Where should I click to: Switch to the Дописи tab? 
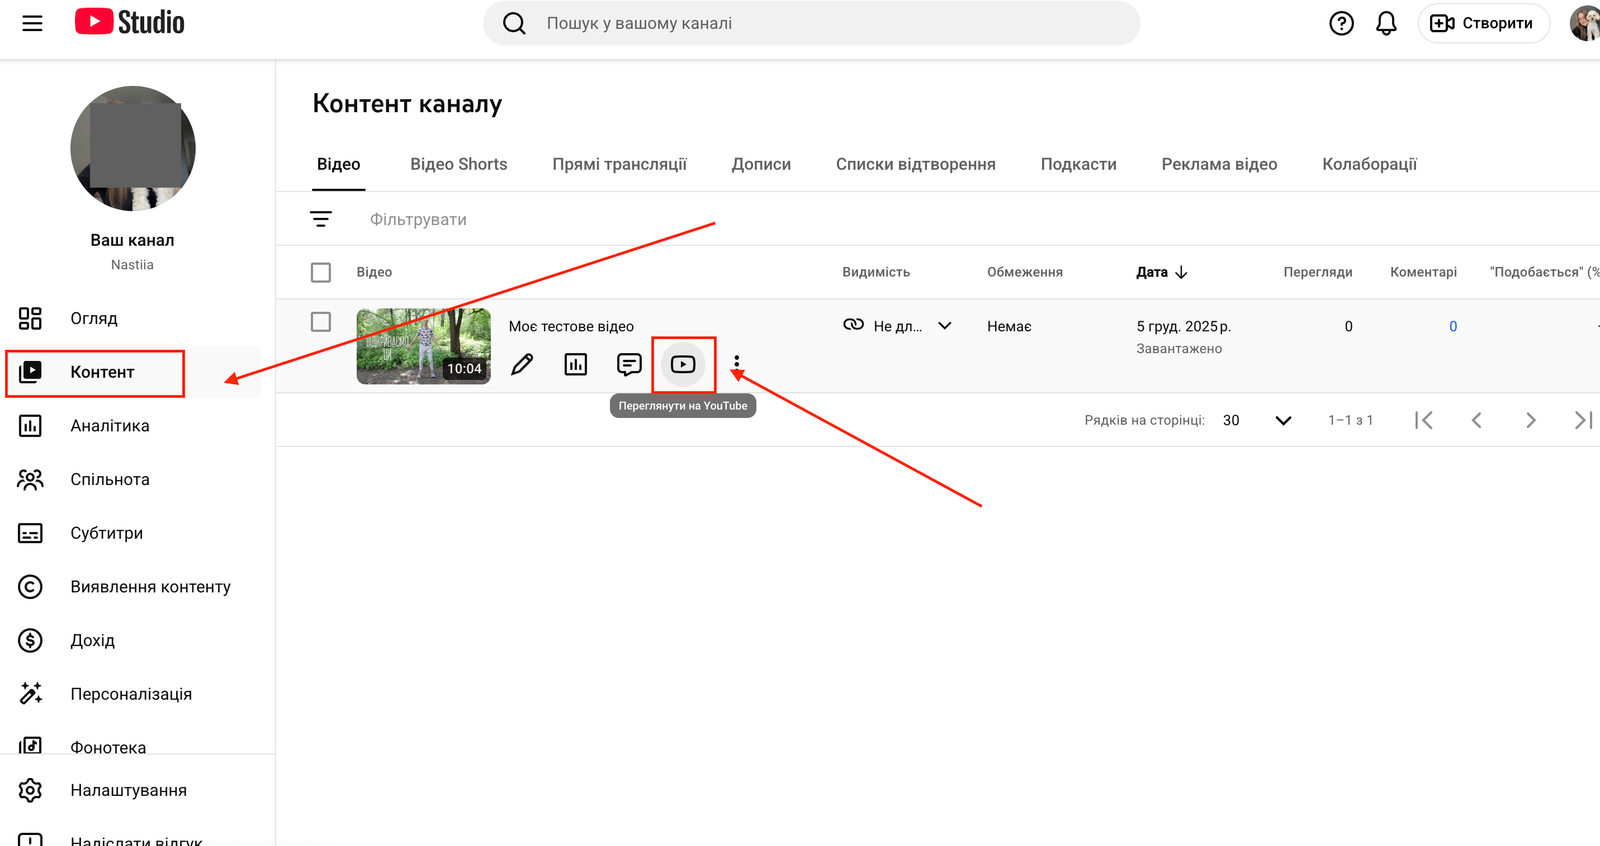(x=761, y=164)
